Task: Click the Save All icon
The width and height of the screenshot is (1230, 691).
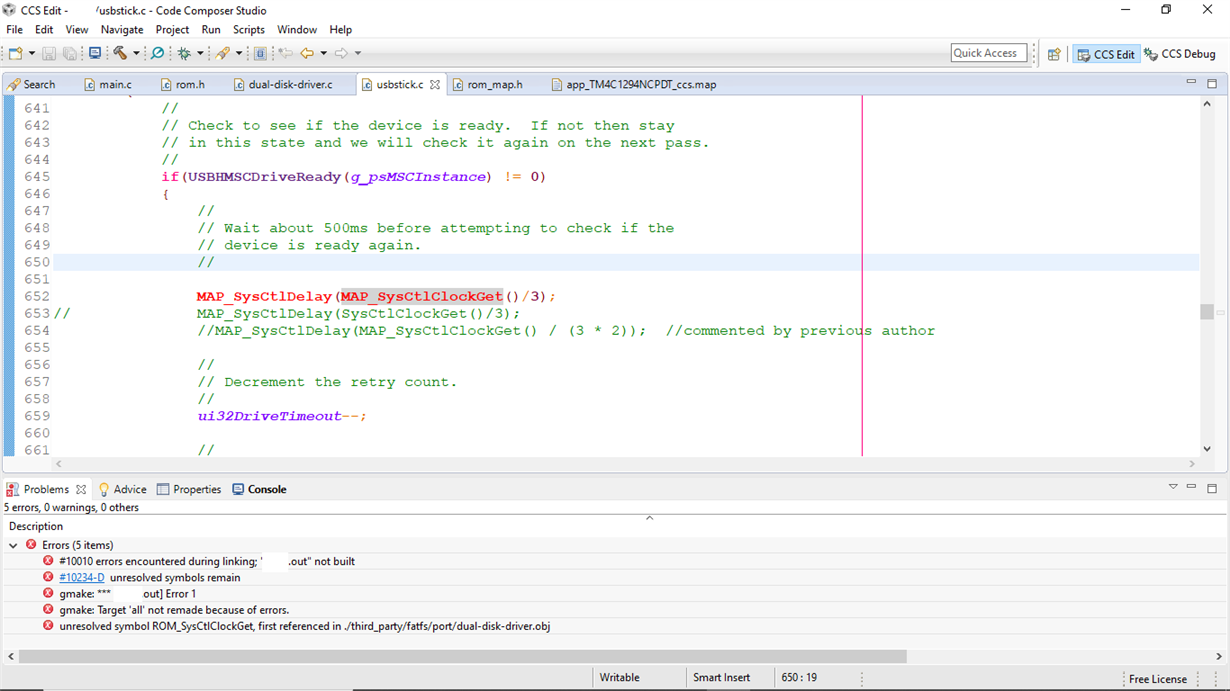Action: click(x=70, y=53)
